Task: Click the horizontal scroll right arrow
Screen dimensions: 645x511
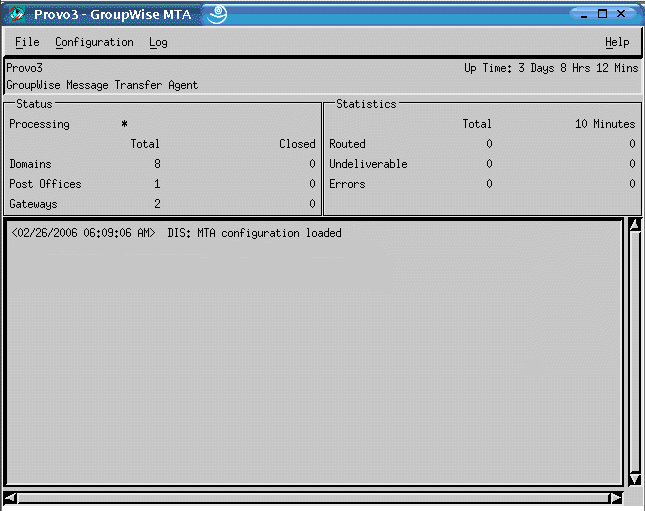Action: [616, 498]
